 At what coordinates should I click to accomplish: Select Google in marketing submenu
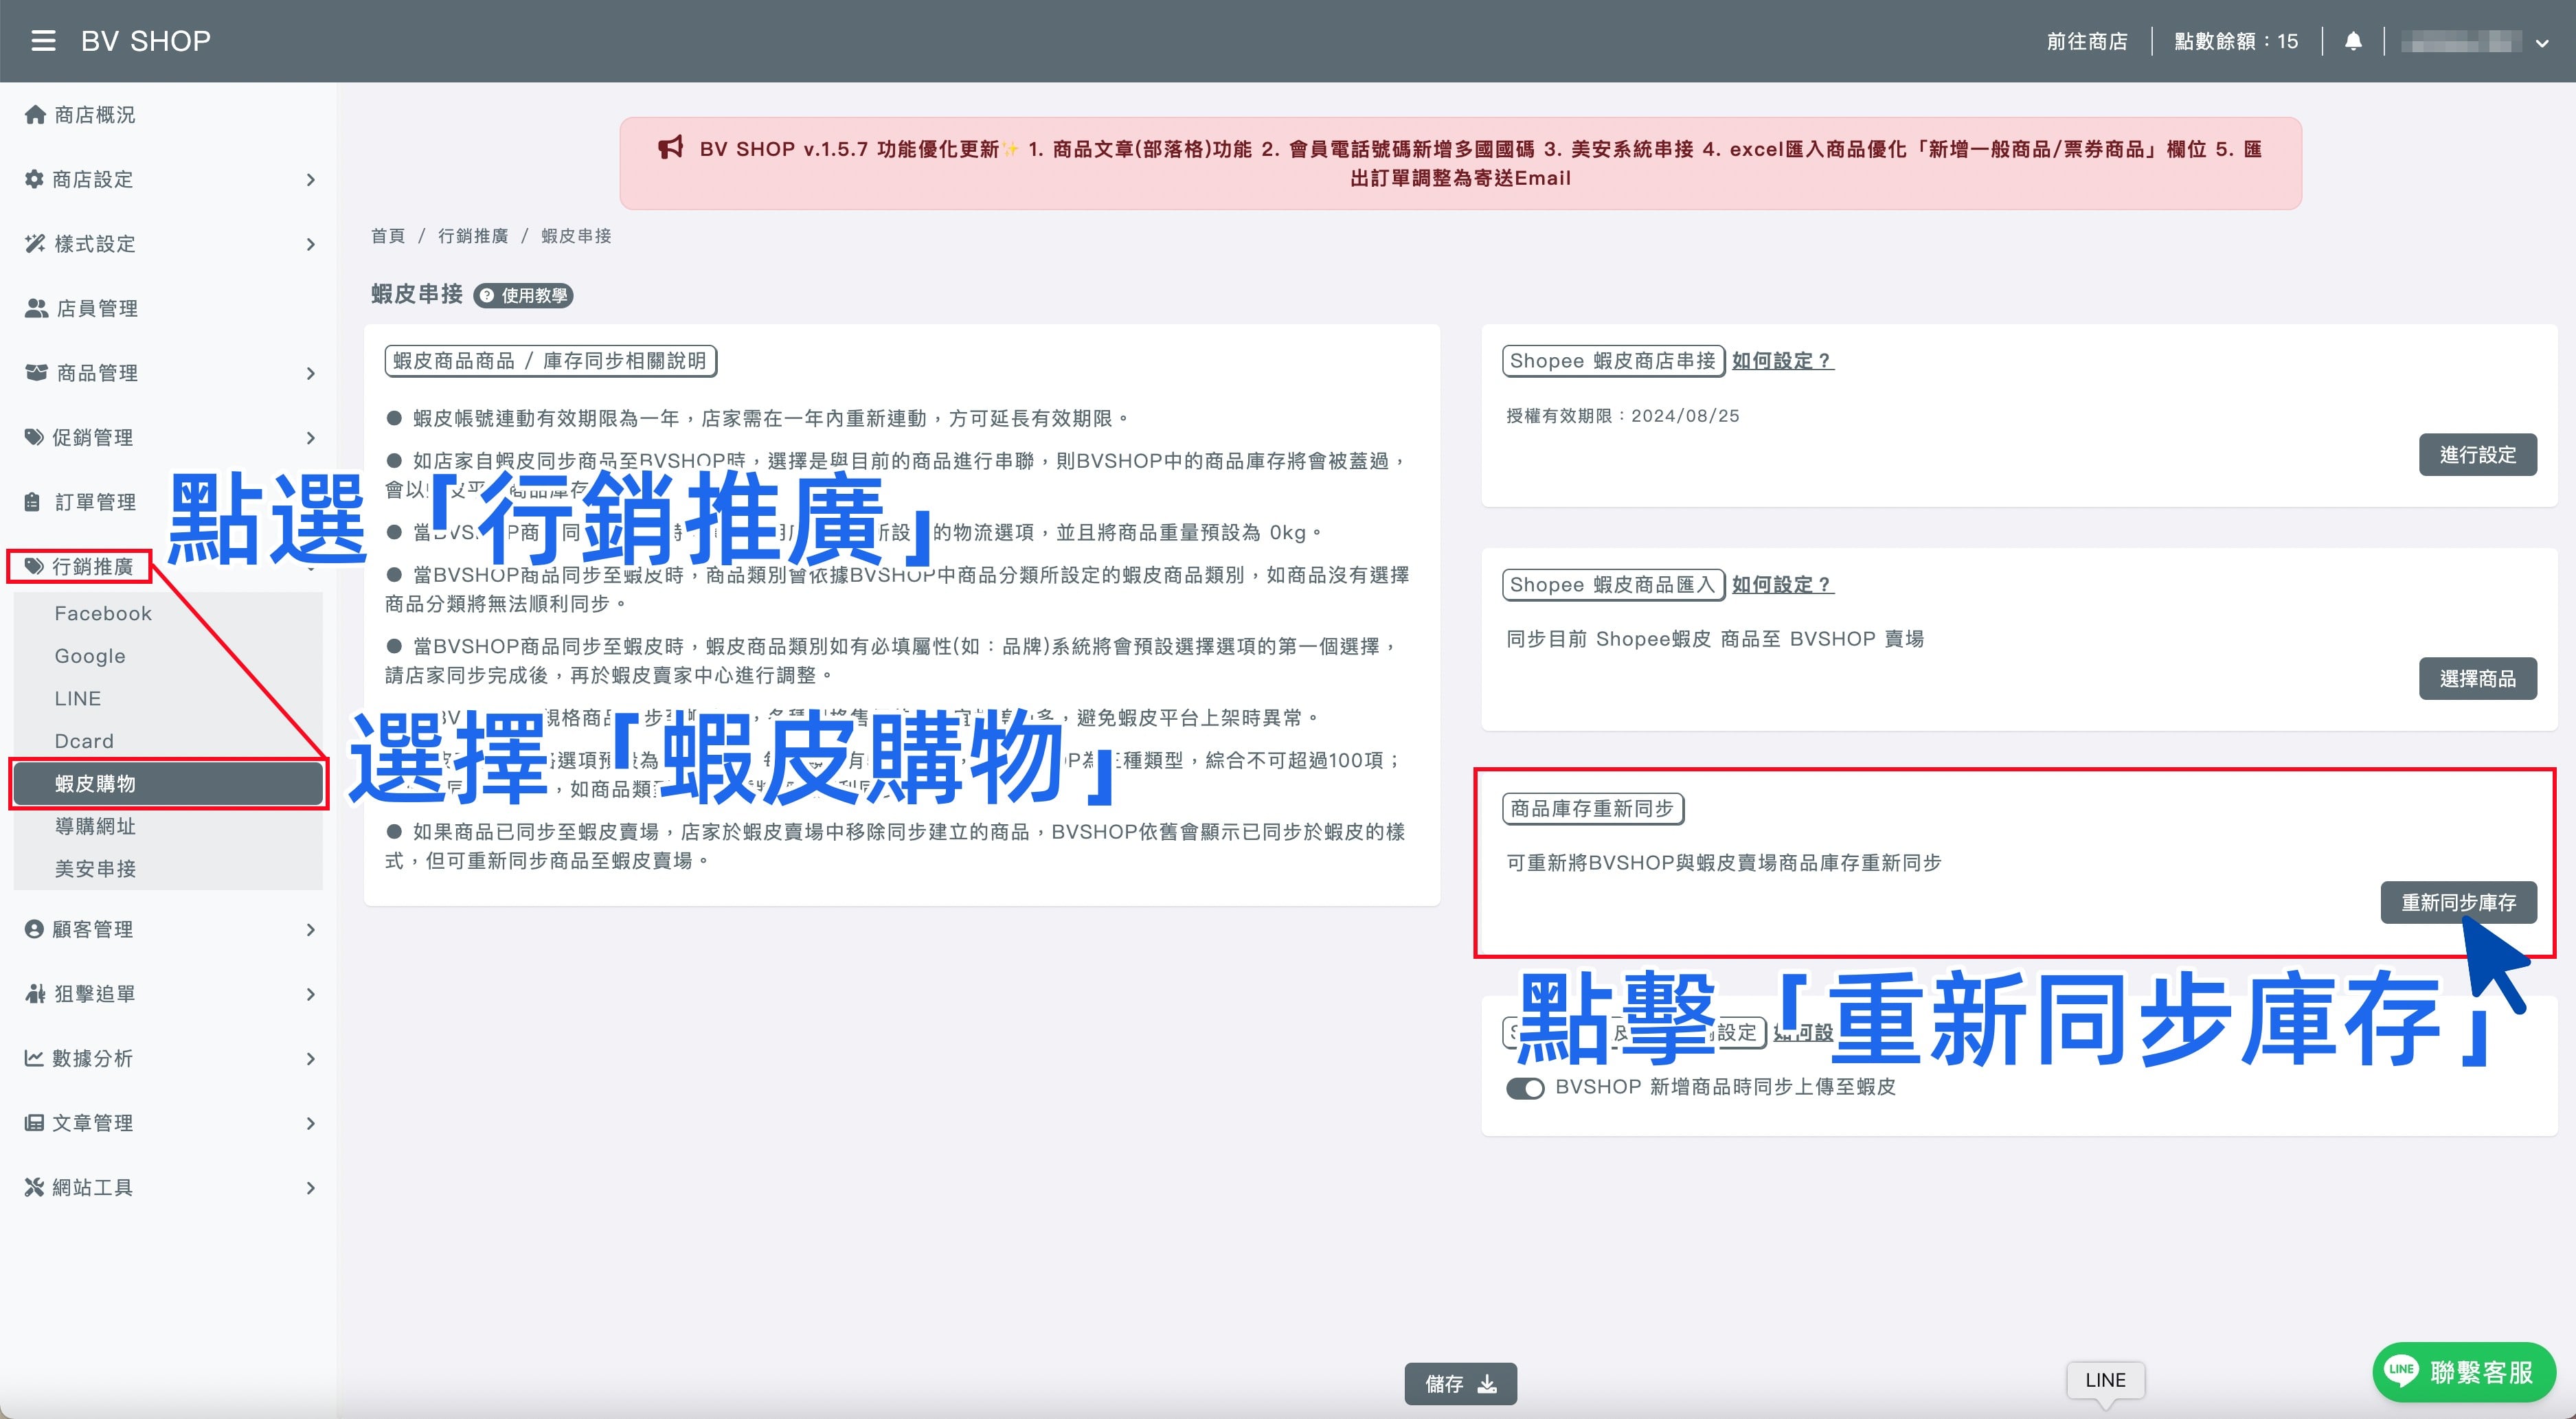coord(90,656)
